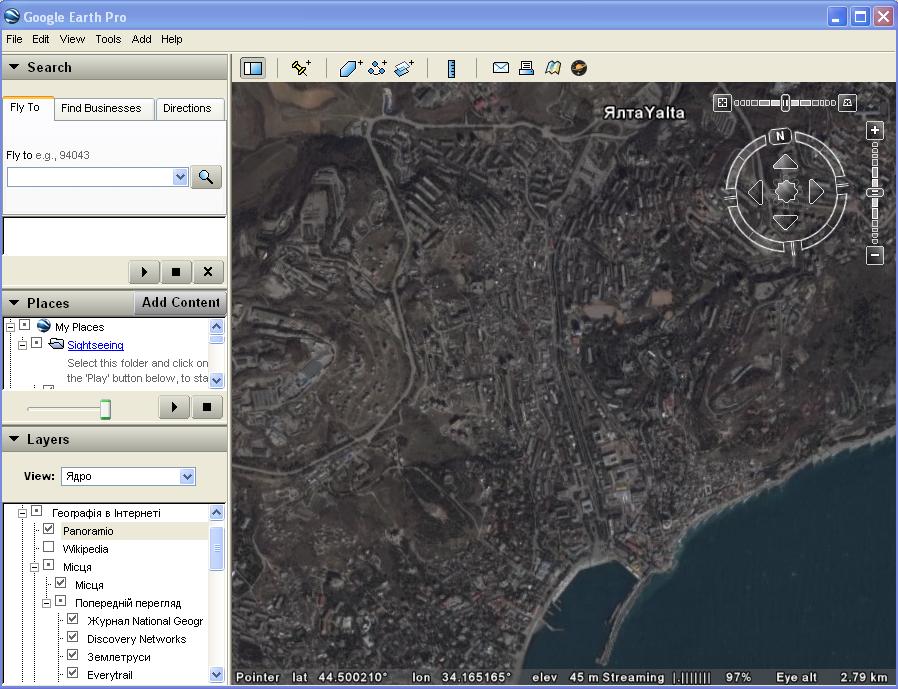Toggle the sidebar visibility icon
Image resolution: width=898 pixels, height=689 pixels.
point(253,68)
